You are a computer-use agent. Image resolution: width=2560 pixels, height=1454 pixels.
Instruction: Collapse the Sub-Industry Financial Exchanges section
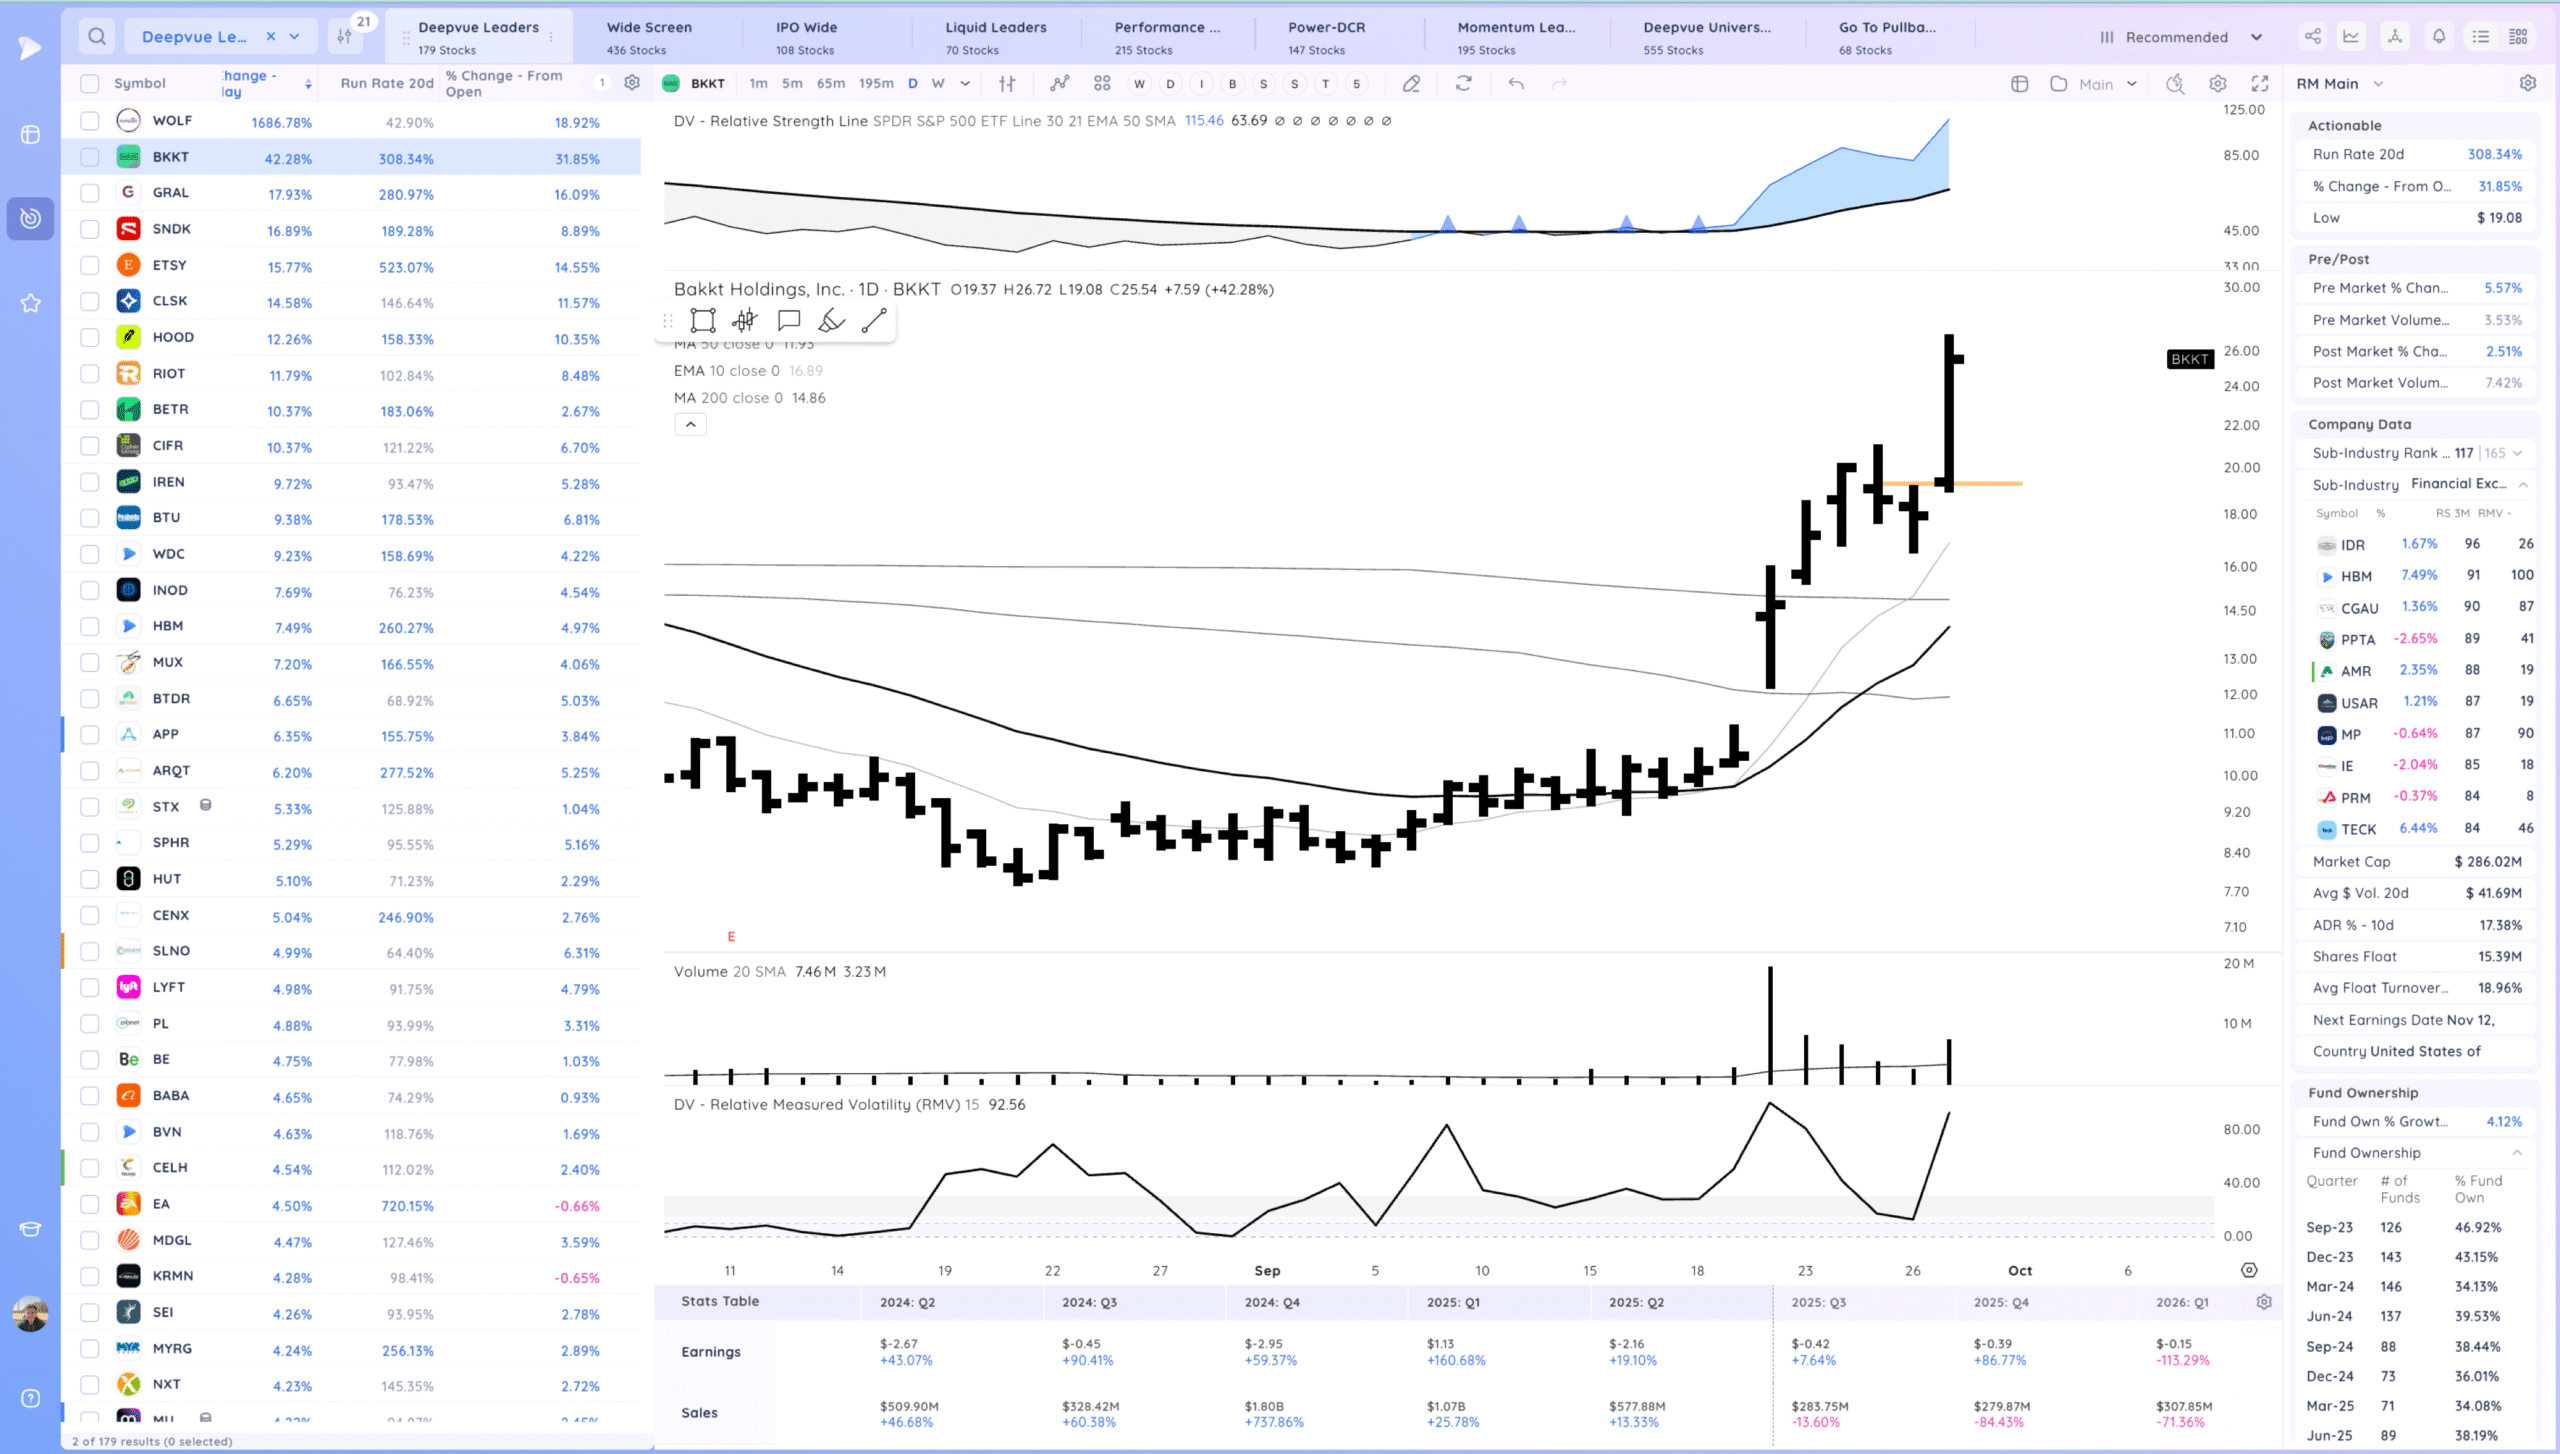pyautogui.click(x=2523, y=484)
